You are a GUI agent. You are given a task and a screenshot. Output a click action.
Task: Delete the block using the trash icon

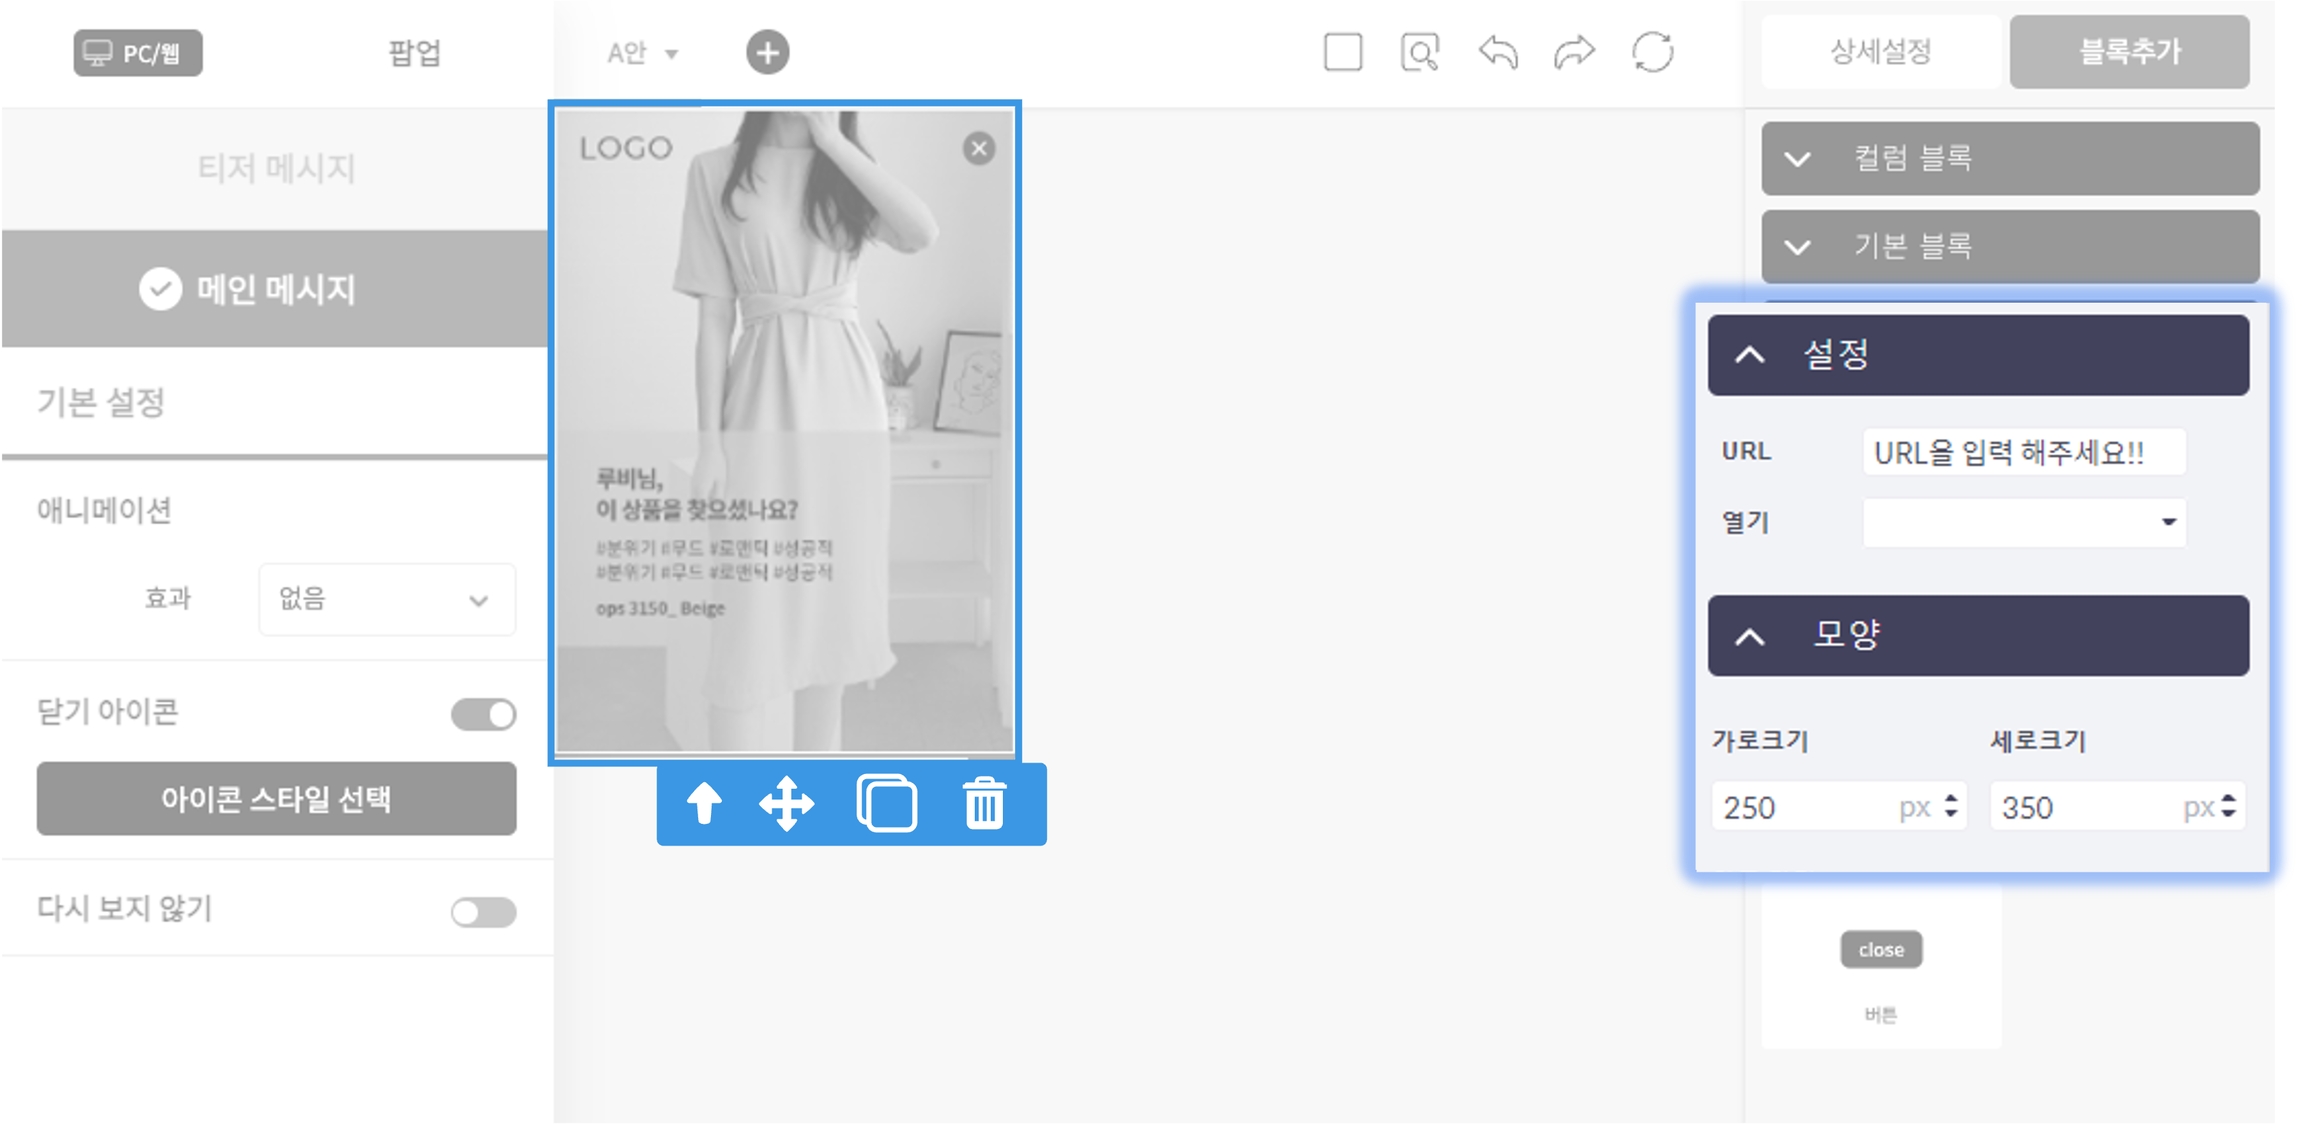(x=984, y=803)
